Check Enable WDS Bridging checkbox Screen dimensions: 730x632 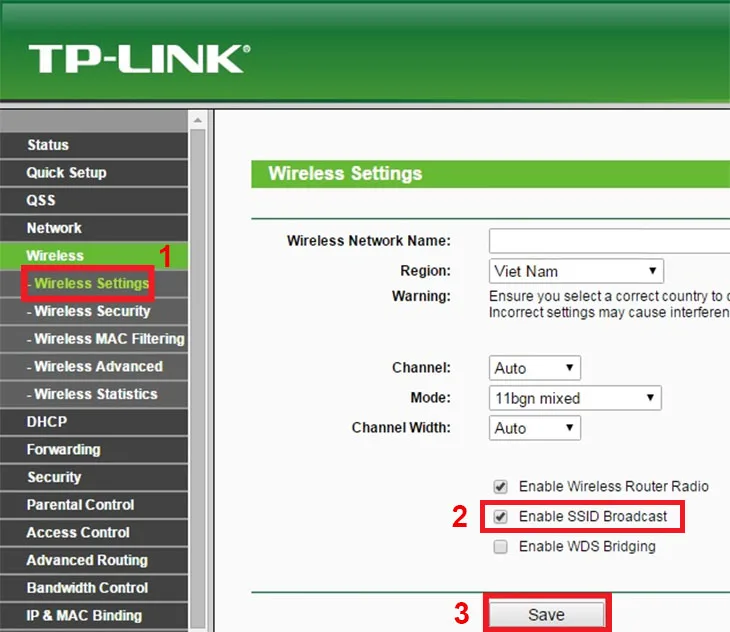(x=500, y=546)
